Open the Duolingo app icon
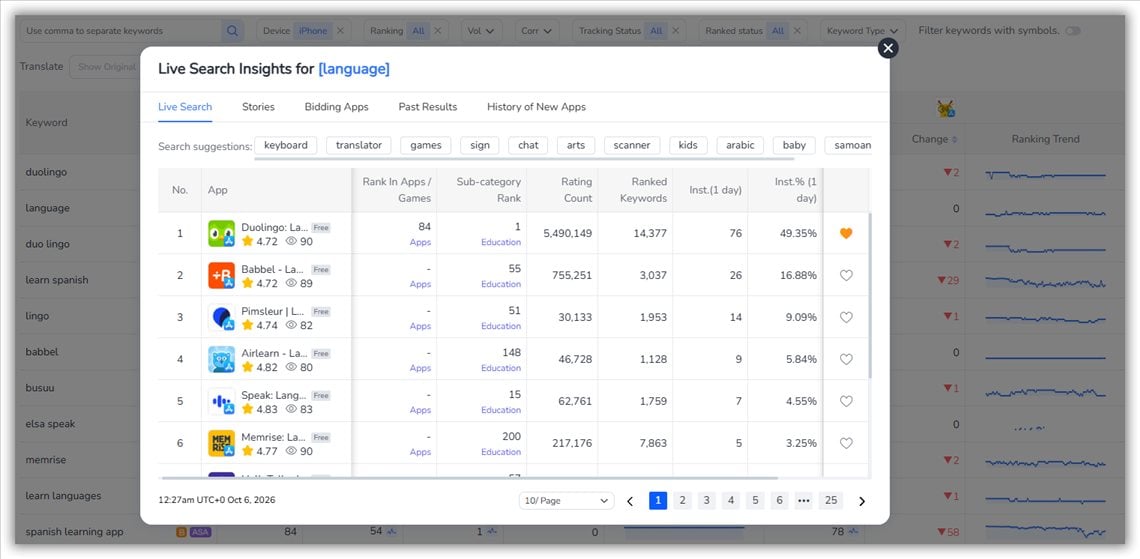The width and height of the screenshot is (1140, 559). pyautogui.click(x=221, y=233)
